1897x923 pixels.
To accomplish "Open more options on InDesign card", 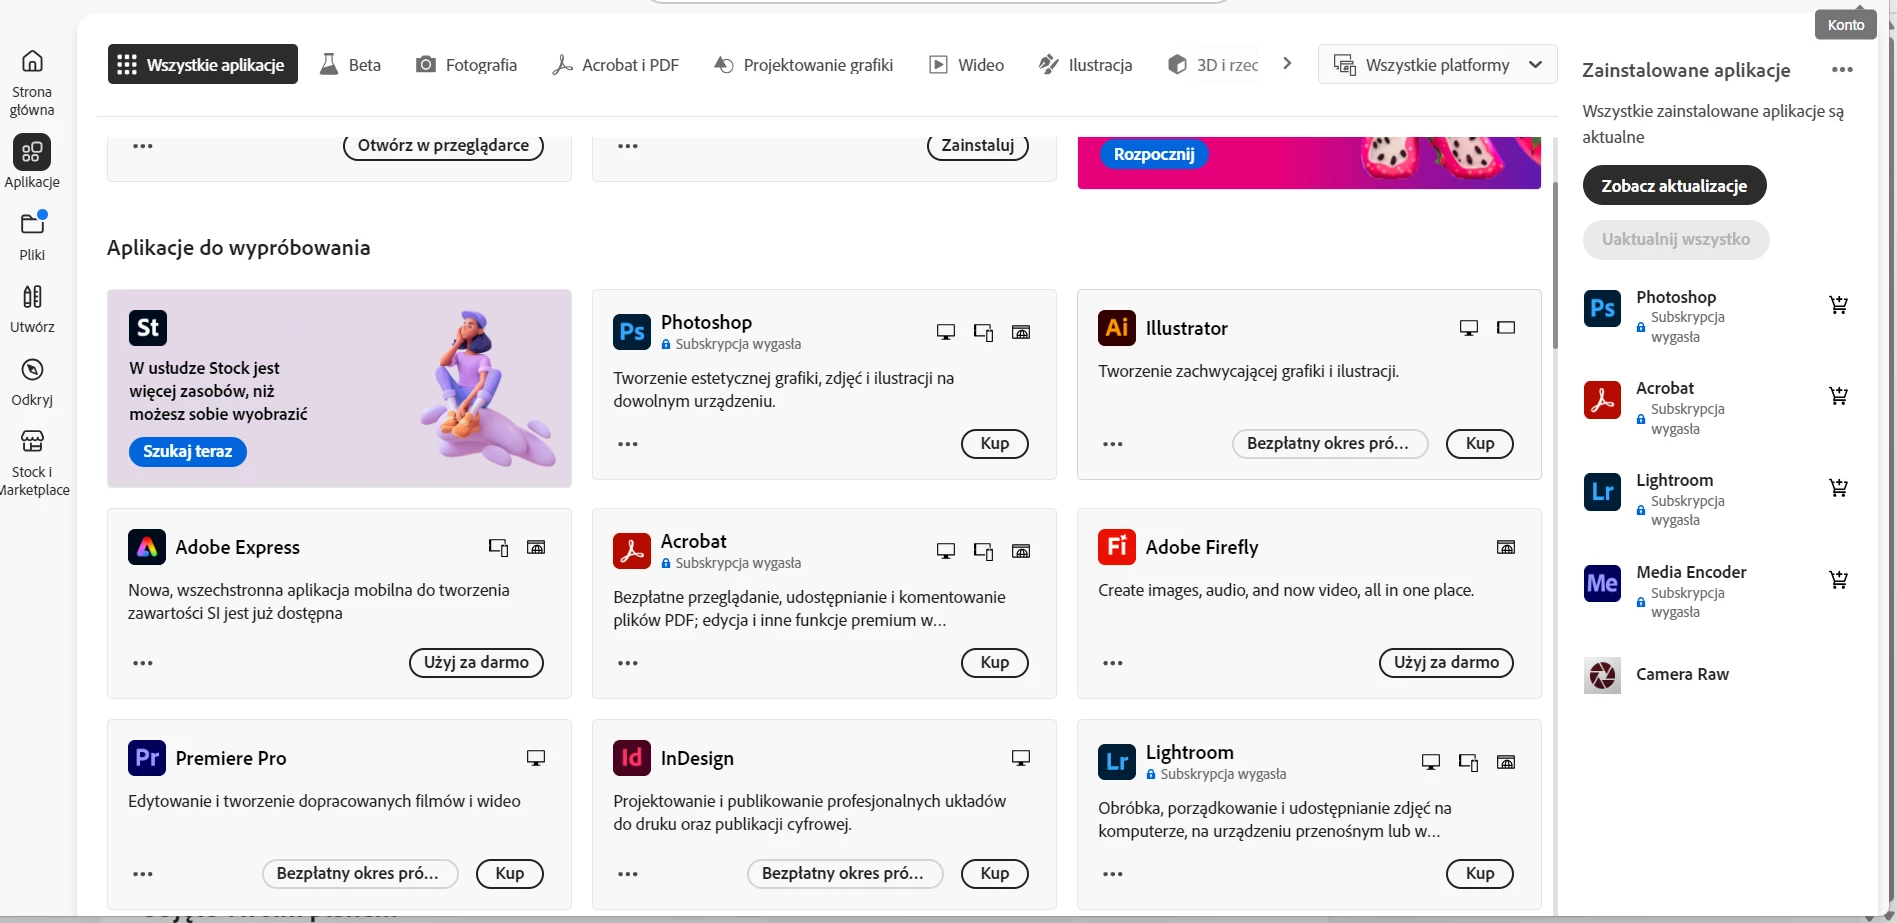I will coord(628,874).
